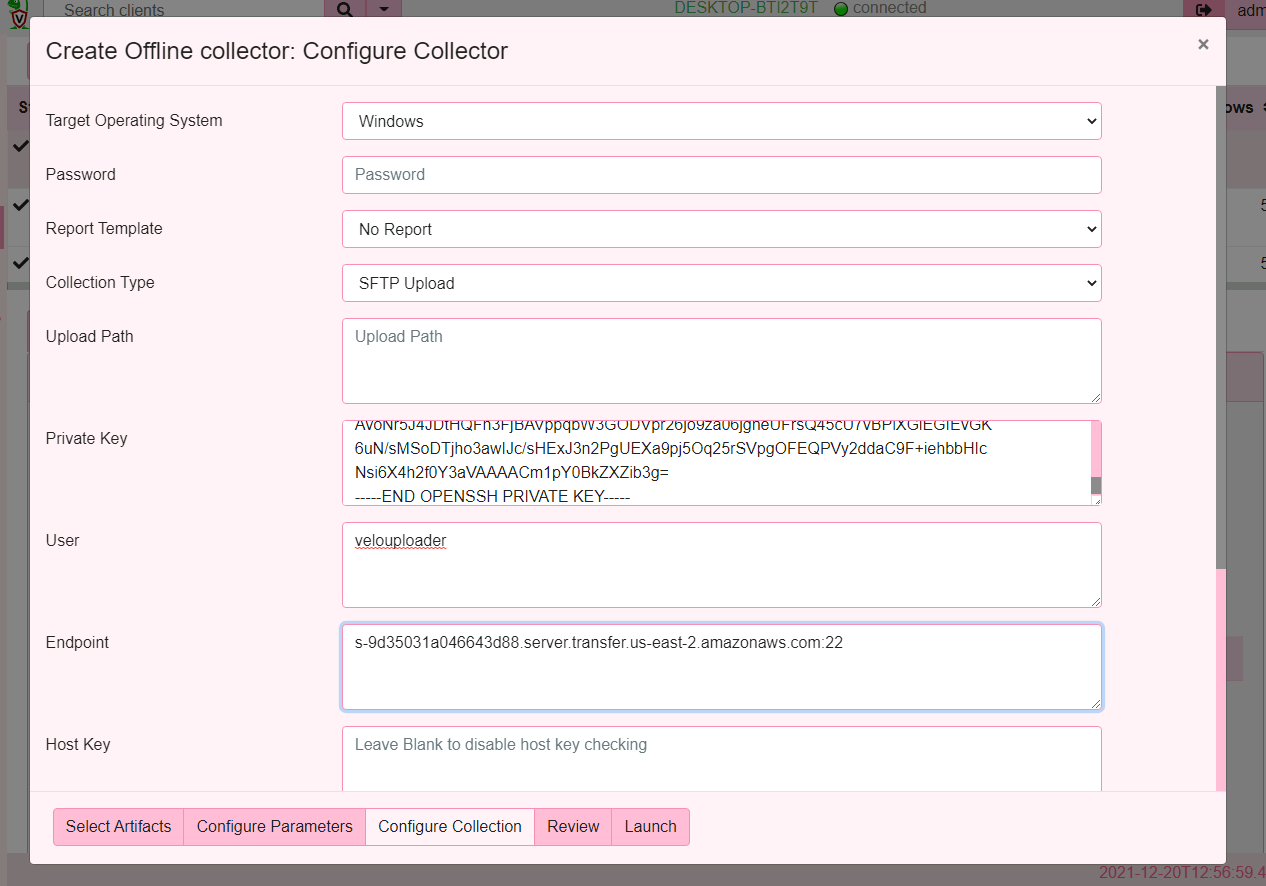Focus the Password input field
The width and height of the screenshot is (1266, 886).
[721, 175]
